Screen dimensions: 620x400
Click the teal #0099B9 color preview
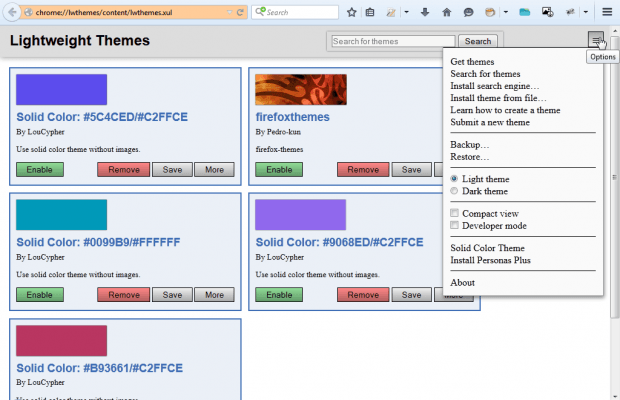coord(61,215)
